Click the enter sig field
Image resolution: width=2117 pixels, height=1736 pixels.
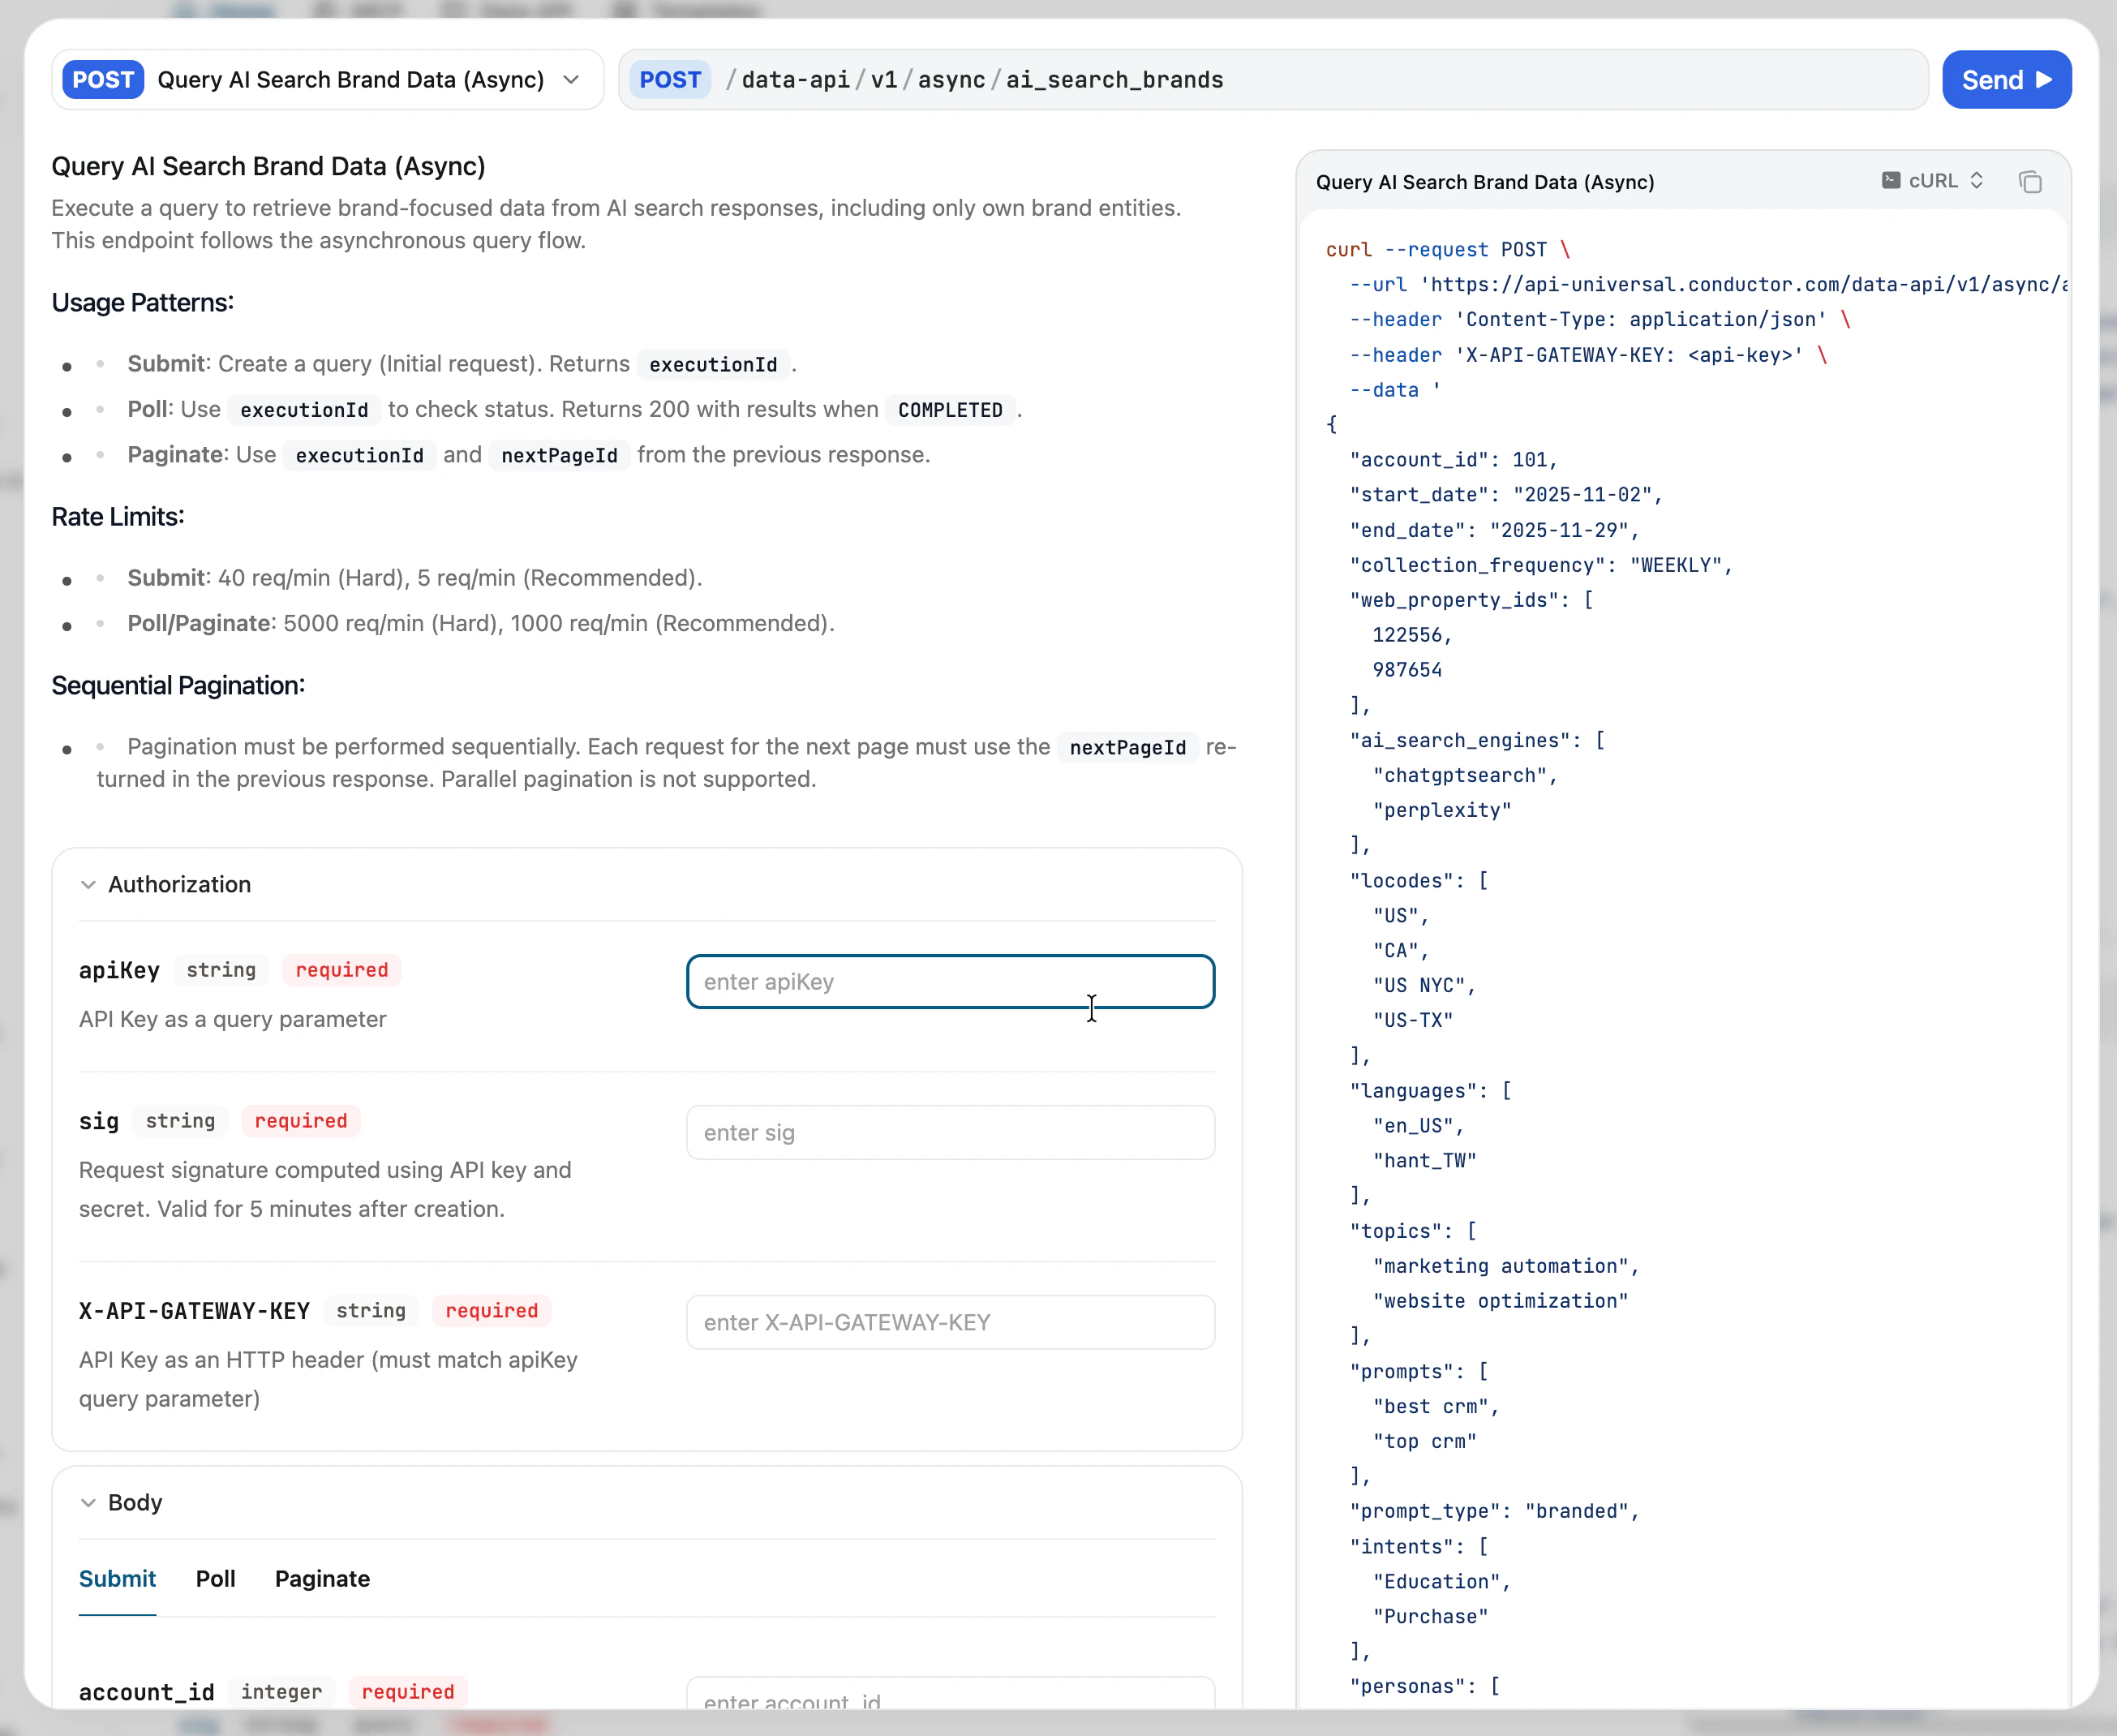click(x=950, y=1133)
